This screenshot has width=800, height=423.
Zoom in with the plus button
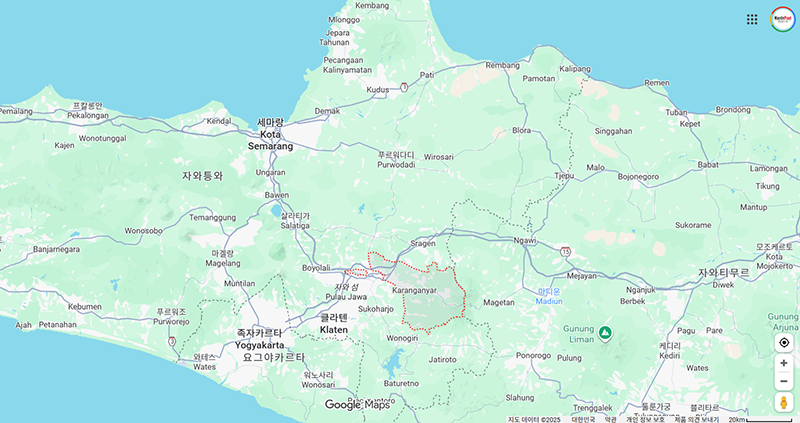coord(784,363)
